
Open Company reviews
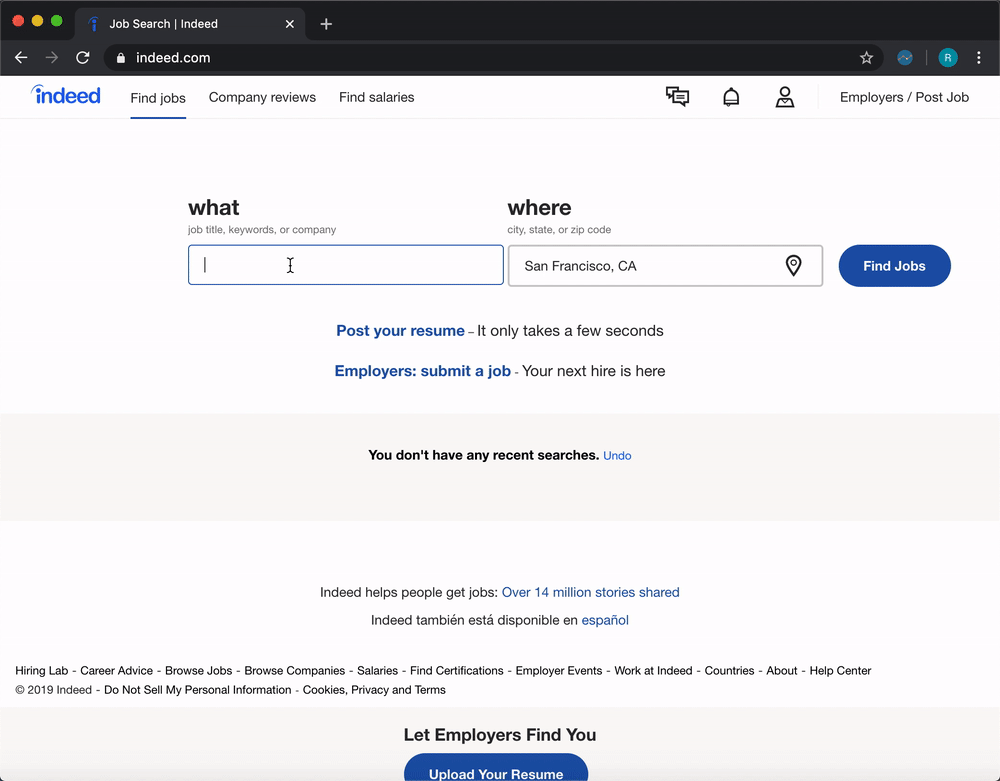click(262, 97)
